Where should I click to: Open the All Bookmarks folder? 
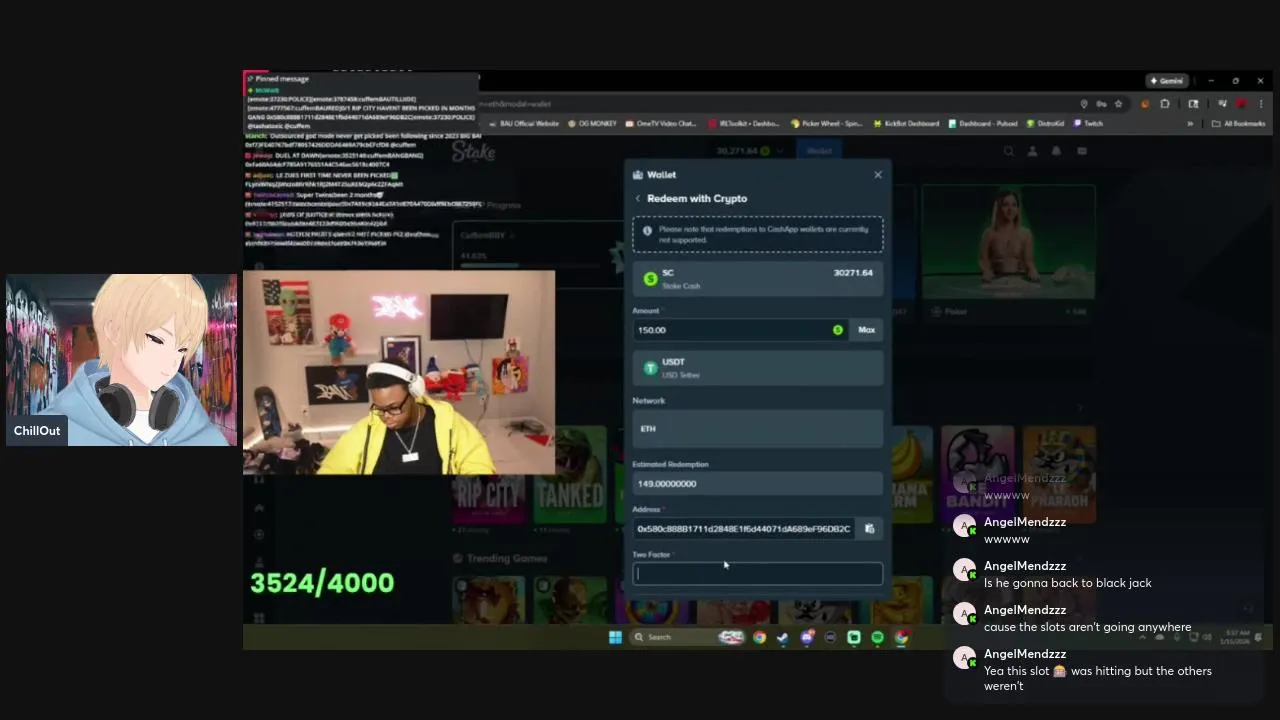point(1238,124)
